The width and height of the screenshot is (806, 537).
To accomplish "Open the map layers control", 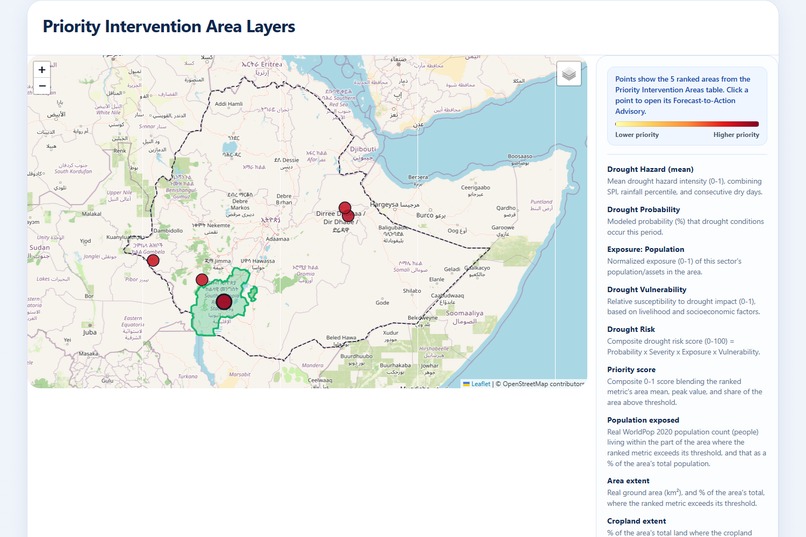I will coord(569,74).
